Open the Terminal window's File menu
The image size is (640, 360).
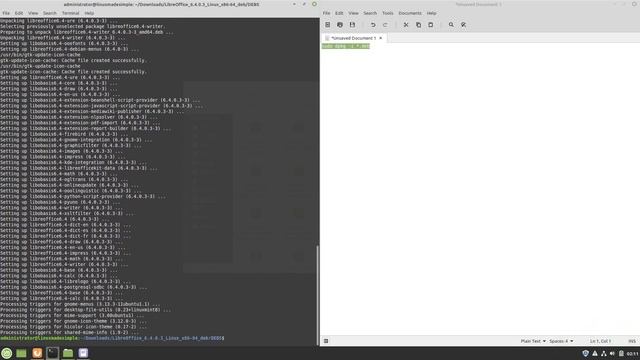click(x=6, y=13)
